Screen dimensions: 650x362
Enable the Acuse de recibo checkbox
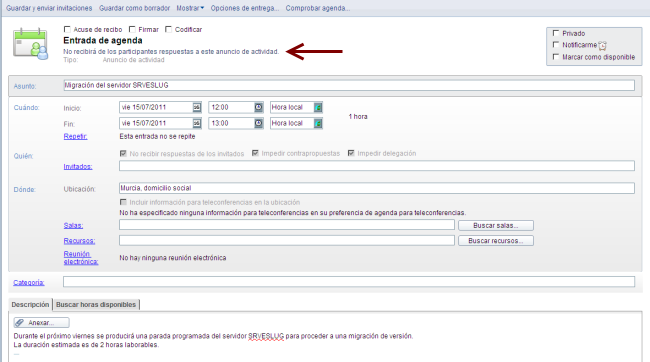point(67,29)
